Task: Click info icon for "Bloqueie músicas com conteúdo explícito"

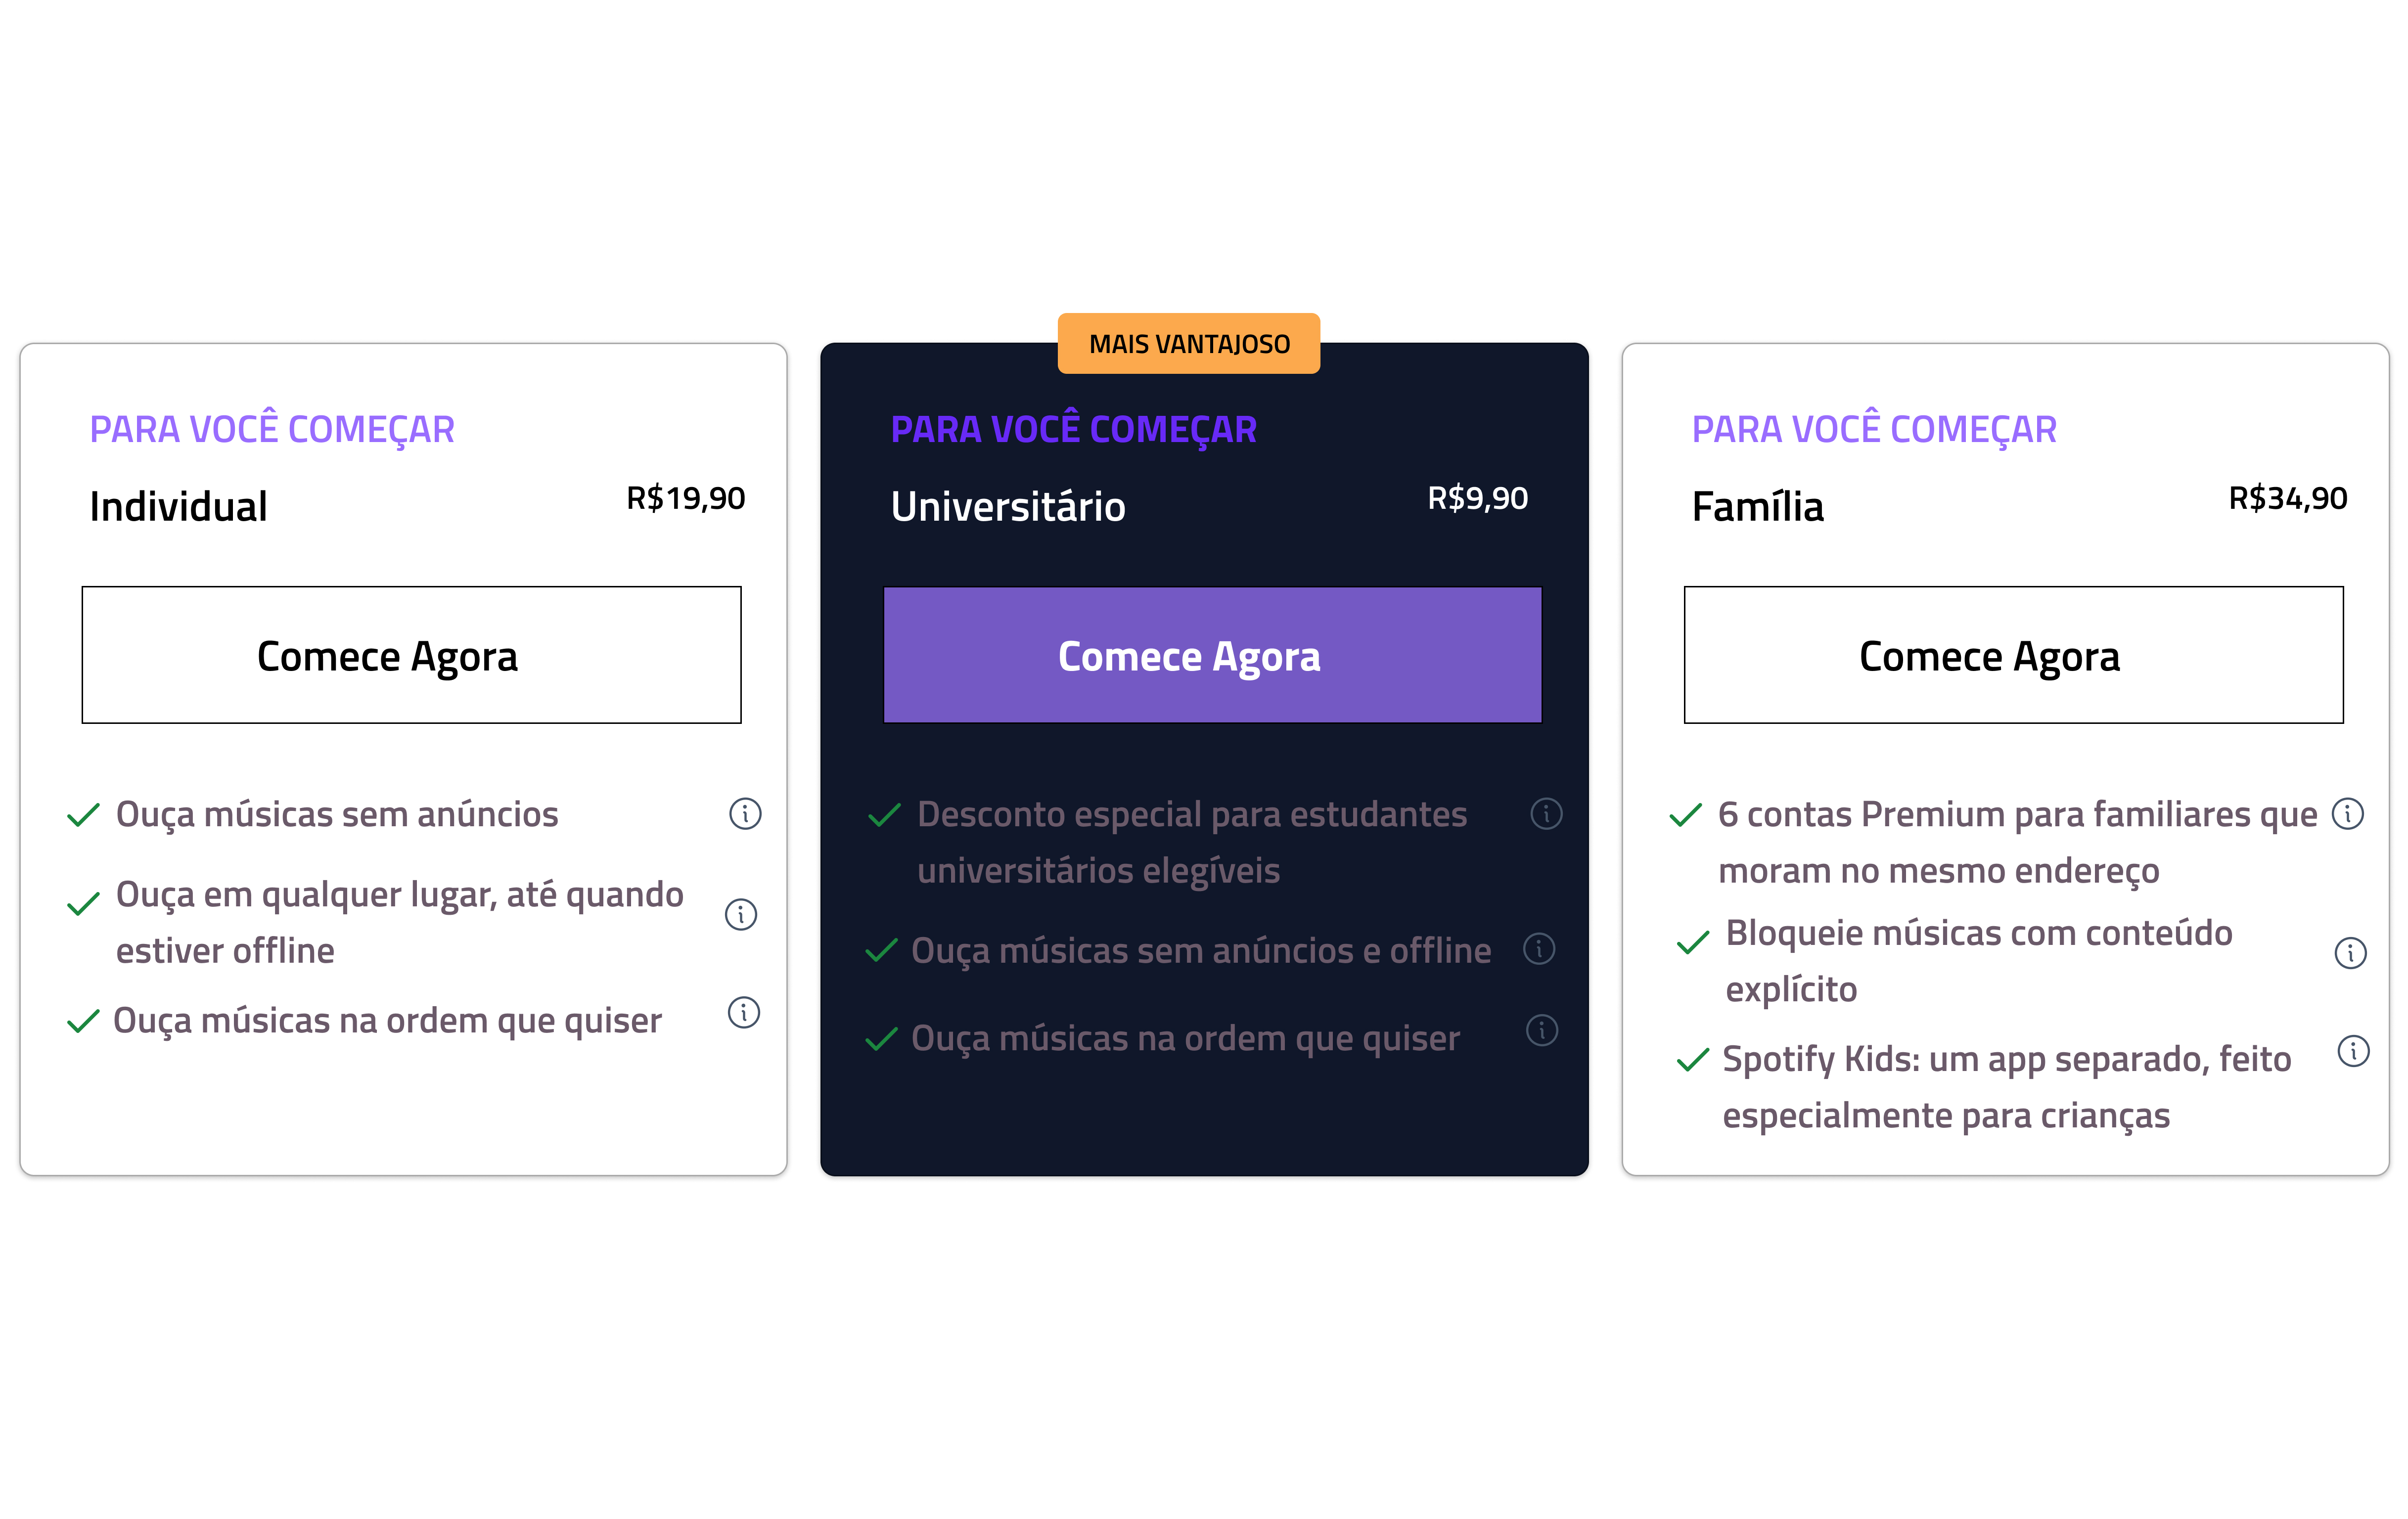Action: [2350, 953]
